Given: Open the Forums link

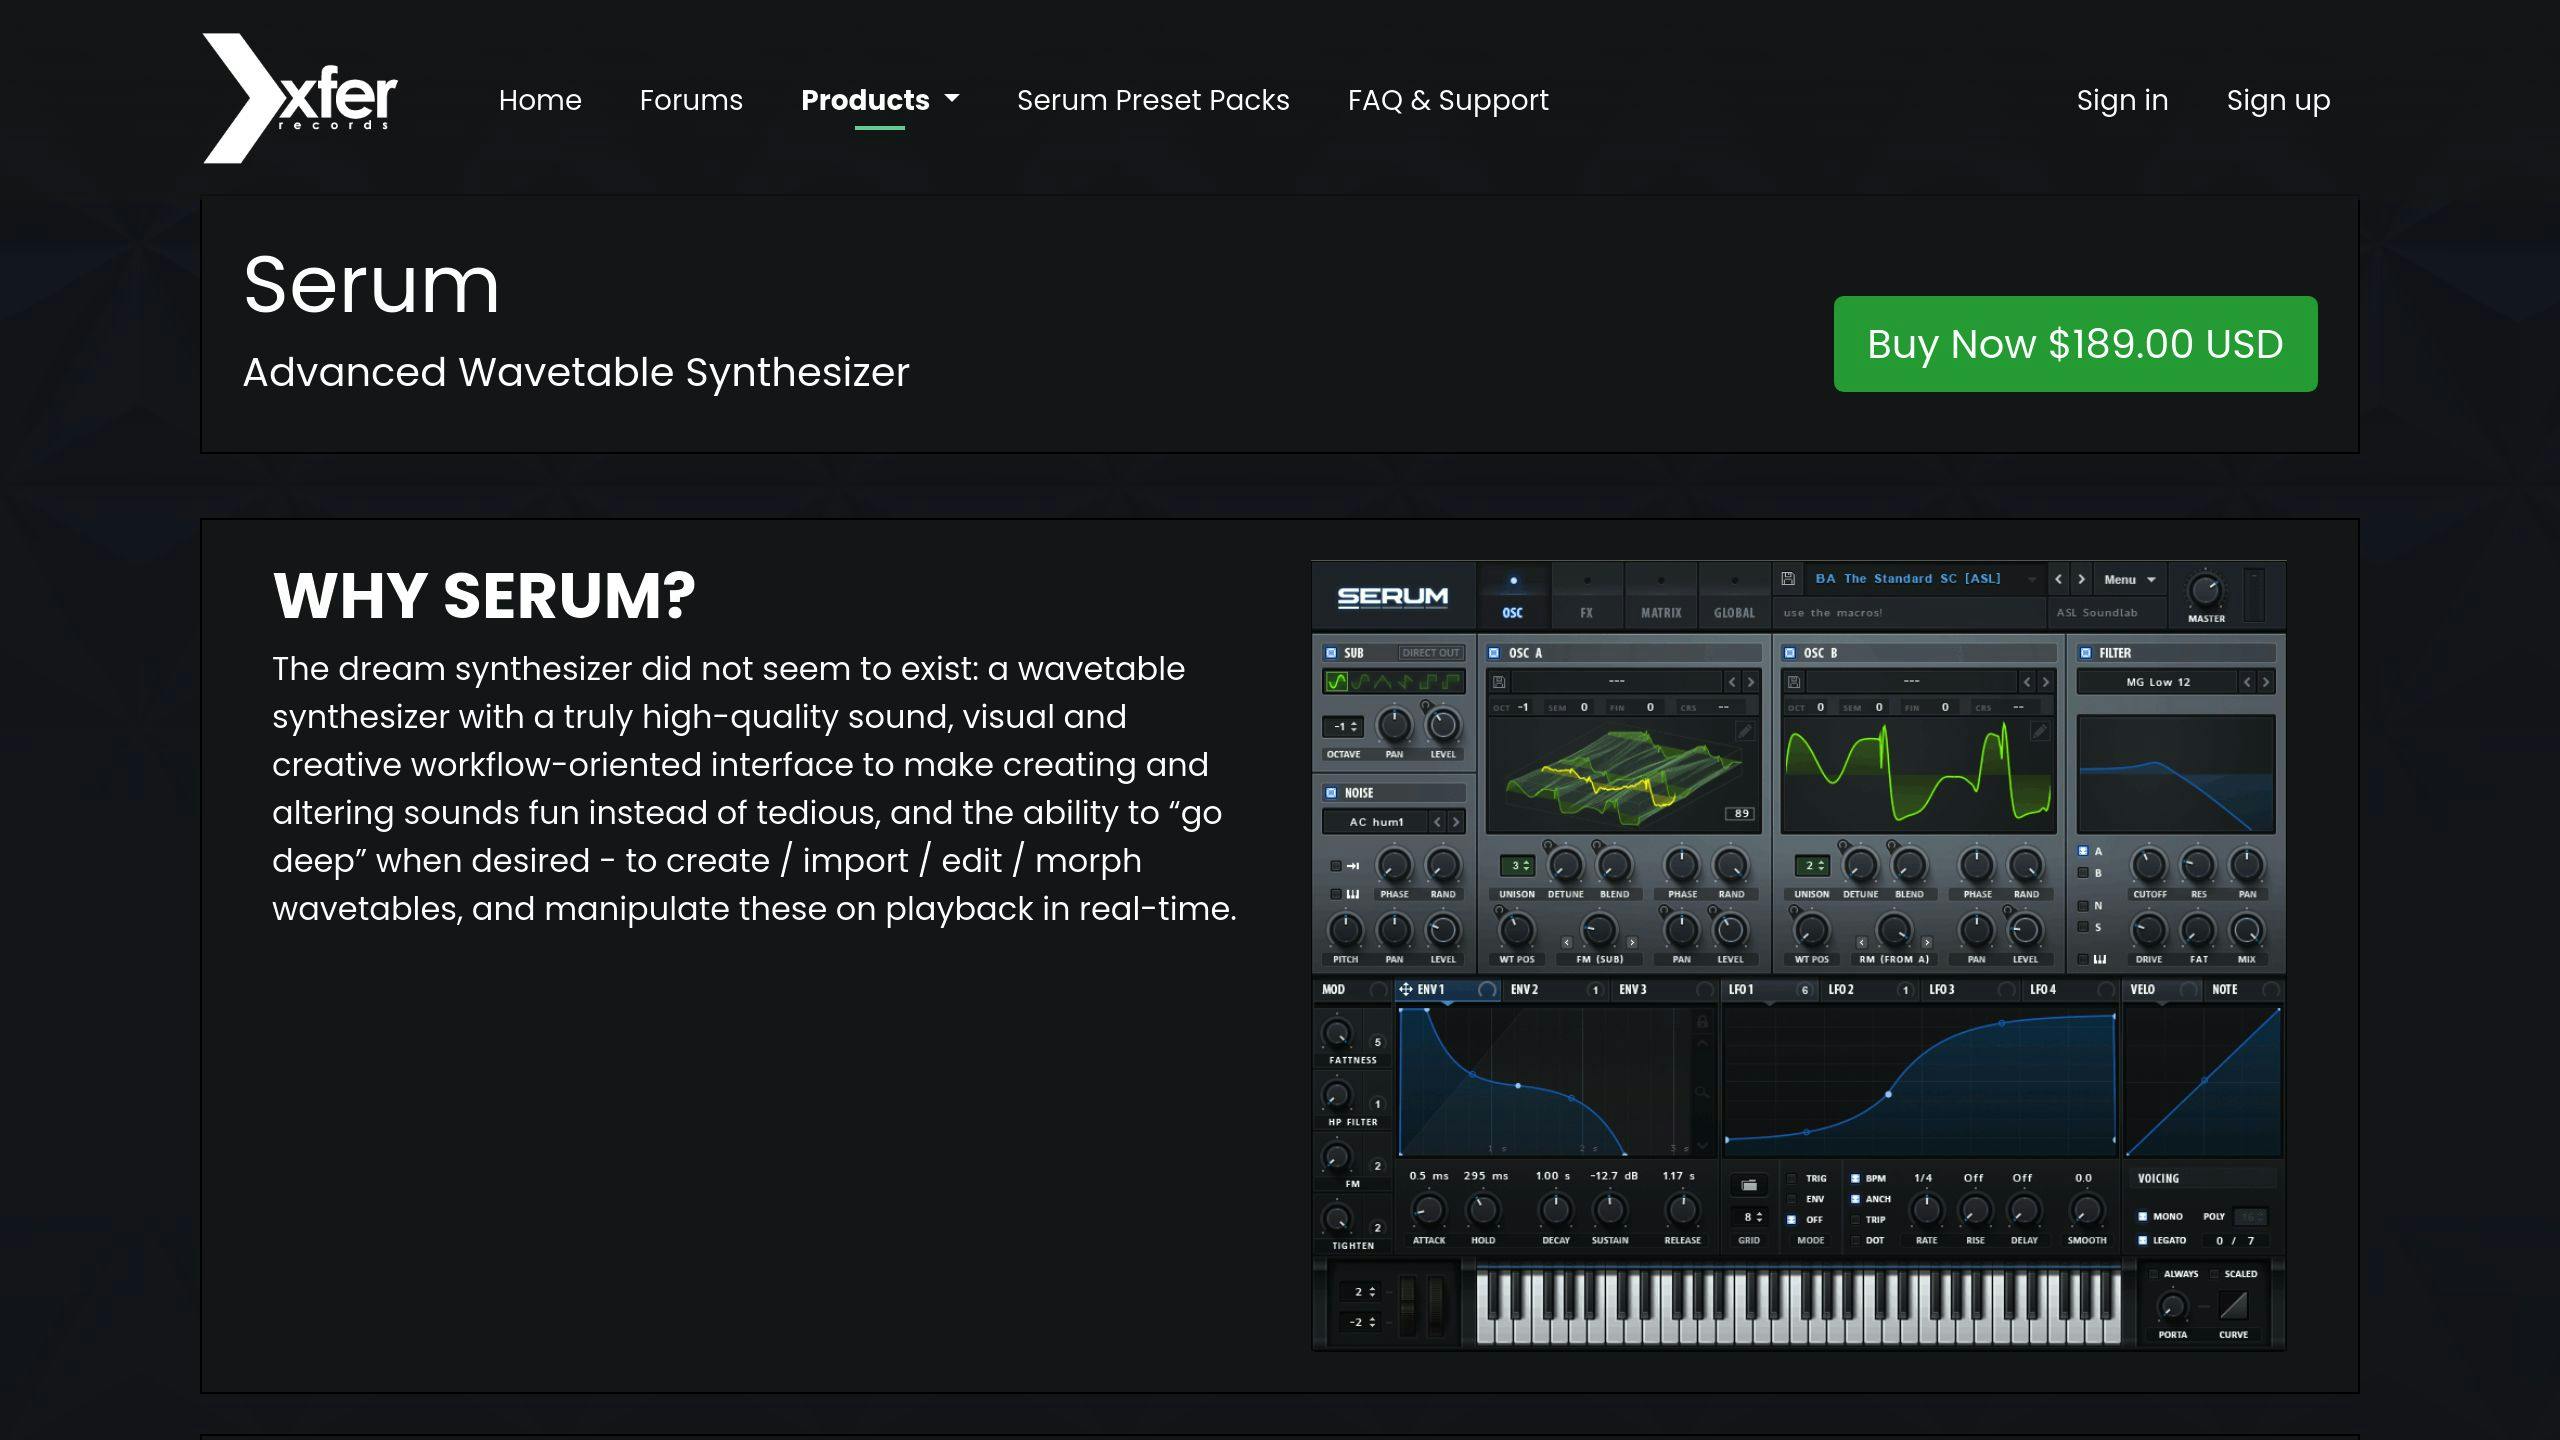Looking at the screenshot, I should (691, 100).
